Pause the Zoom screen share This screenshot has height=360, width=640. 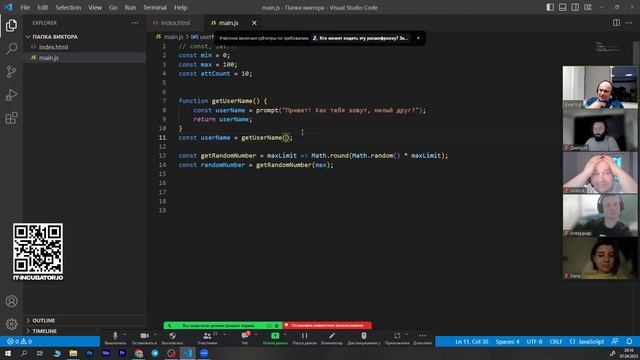click(x=304, y=338)
